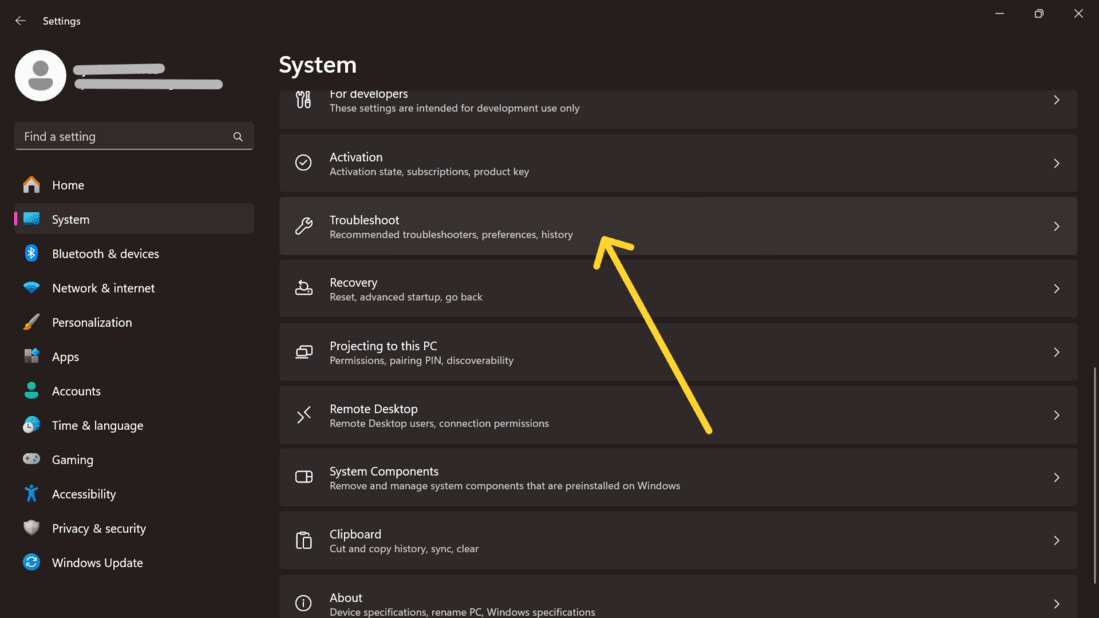
Task: Go back using the back arrow
Action: point(20,21)
